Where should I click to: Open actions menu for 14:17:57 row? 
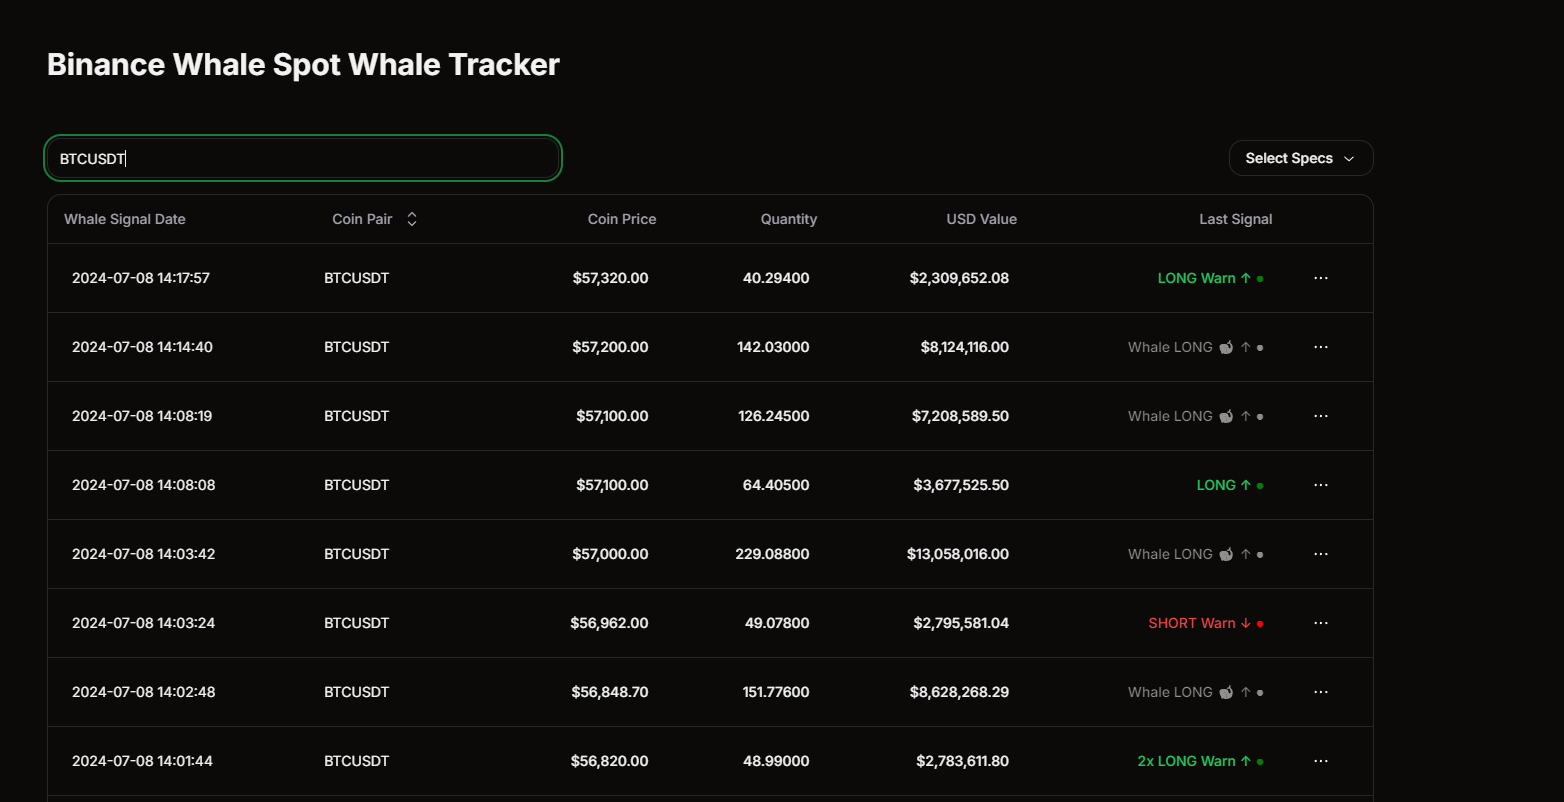click(x=1320, y=278)
